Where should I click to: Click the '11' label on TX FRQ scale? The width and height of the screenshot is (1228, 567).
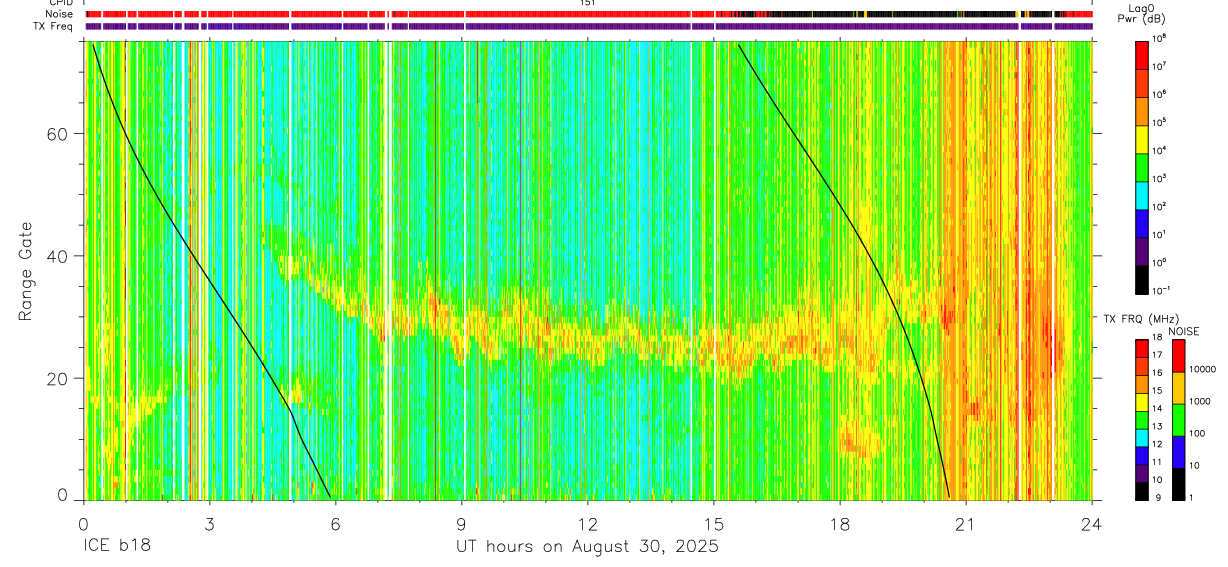click(x=1157, y=462)
